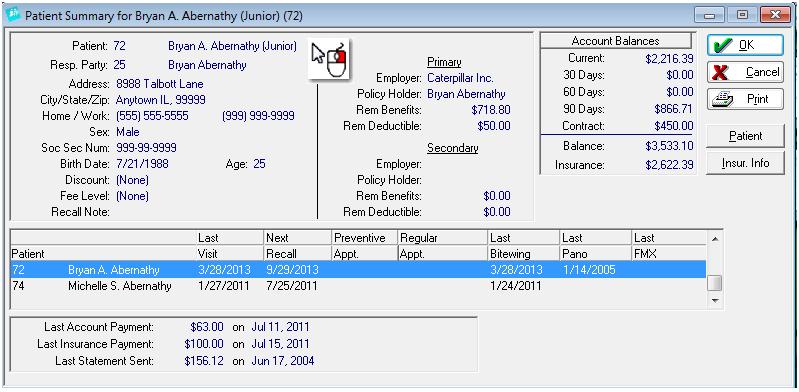Viewport: 799px width, 392px height.
Task: Click the mouse pointer icon near patient name
Action: [x=329, y=58]
